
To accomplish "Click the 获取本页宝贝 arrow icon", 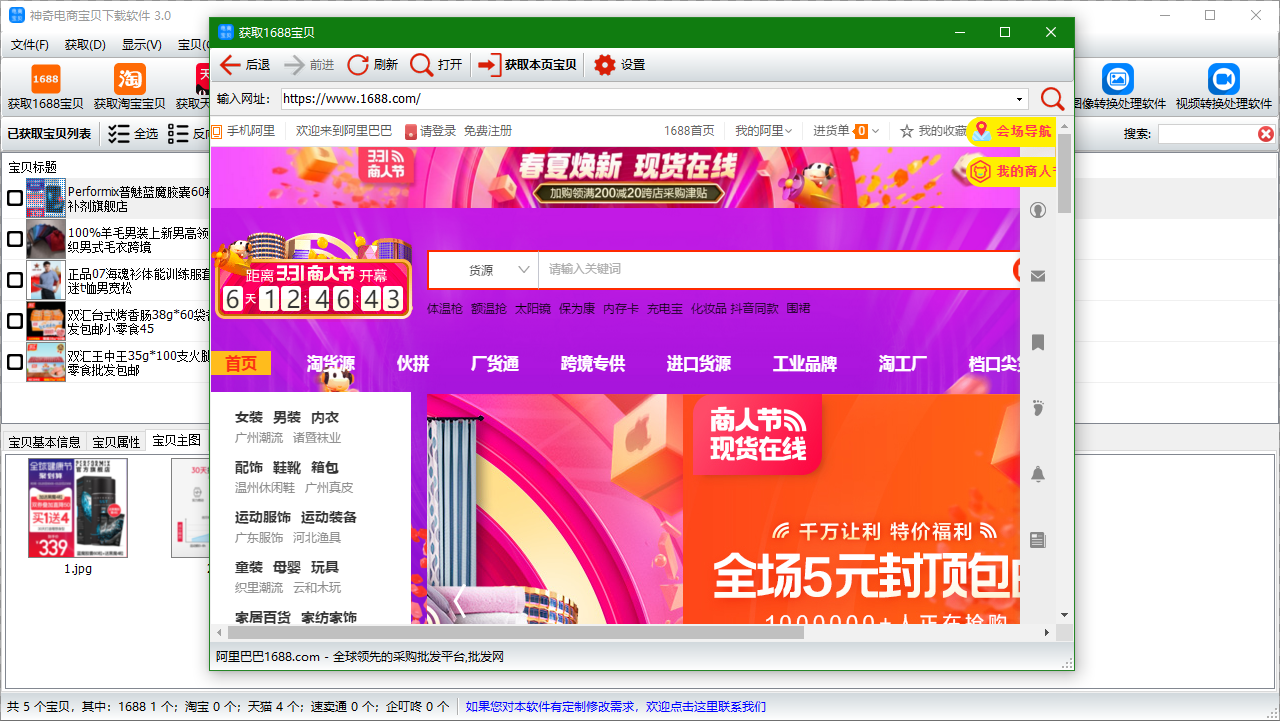I will 489,64.
